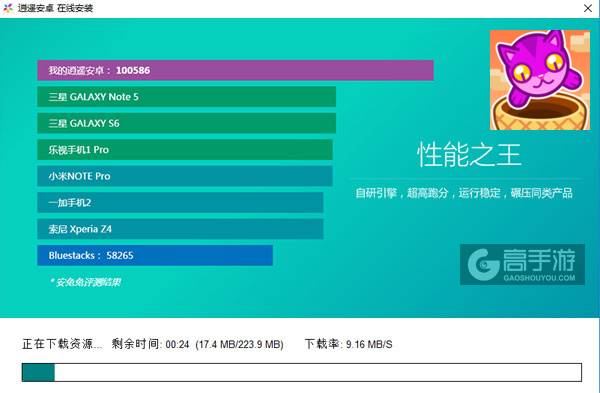Click the 索尼 Xperia Z4 bar
Screen dimensions: 600x393
180,229
